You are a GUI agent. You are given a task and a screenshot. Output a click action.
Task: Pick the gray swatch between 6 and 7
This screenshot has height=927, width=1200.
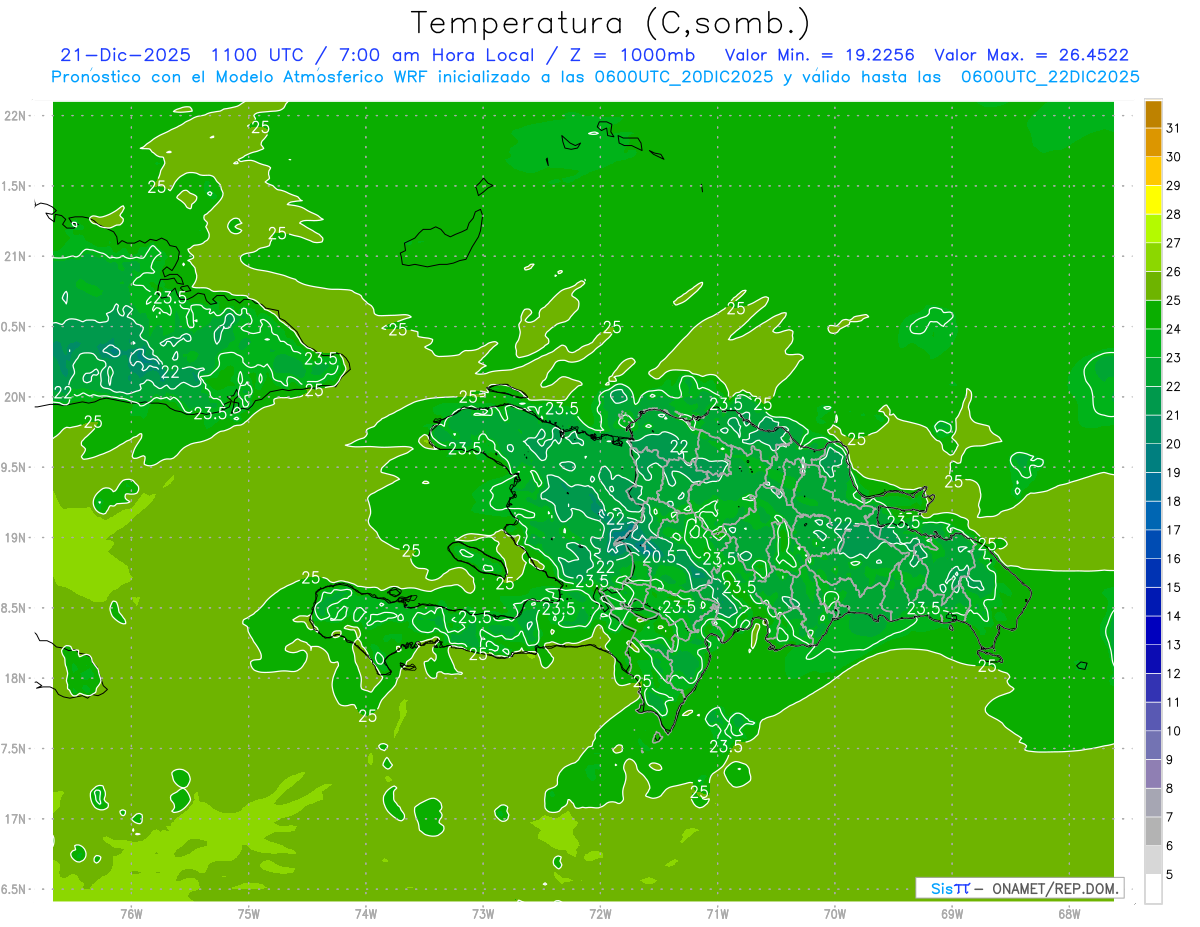click(x=1153, y=832)
